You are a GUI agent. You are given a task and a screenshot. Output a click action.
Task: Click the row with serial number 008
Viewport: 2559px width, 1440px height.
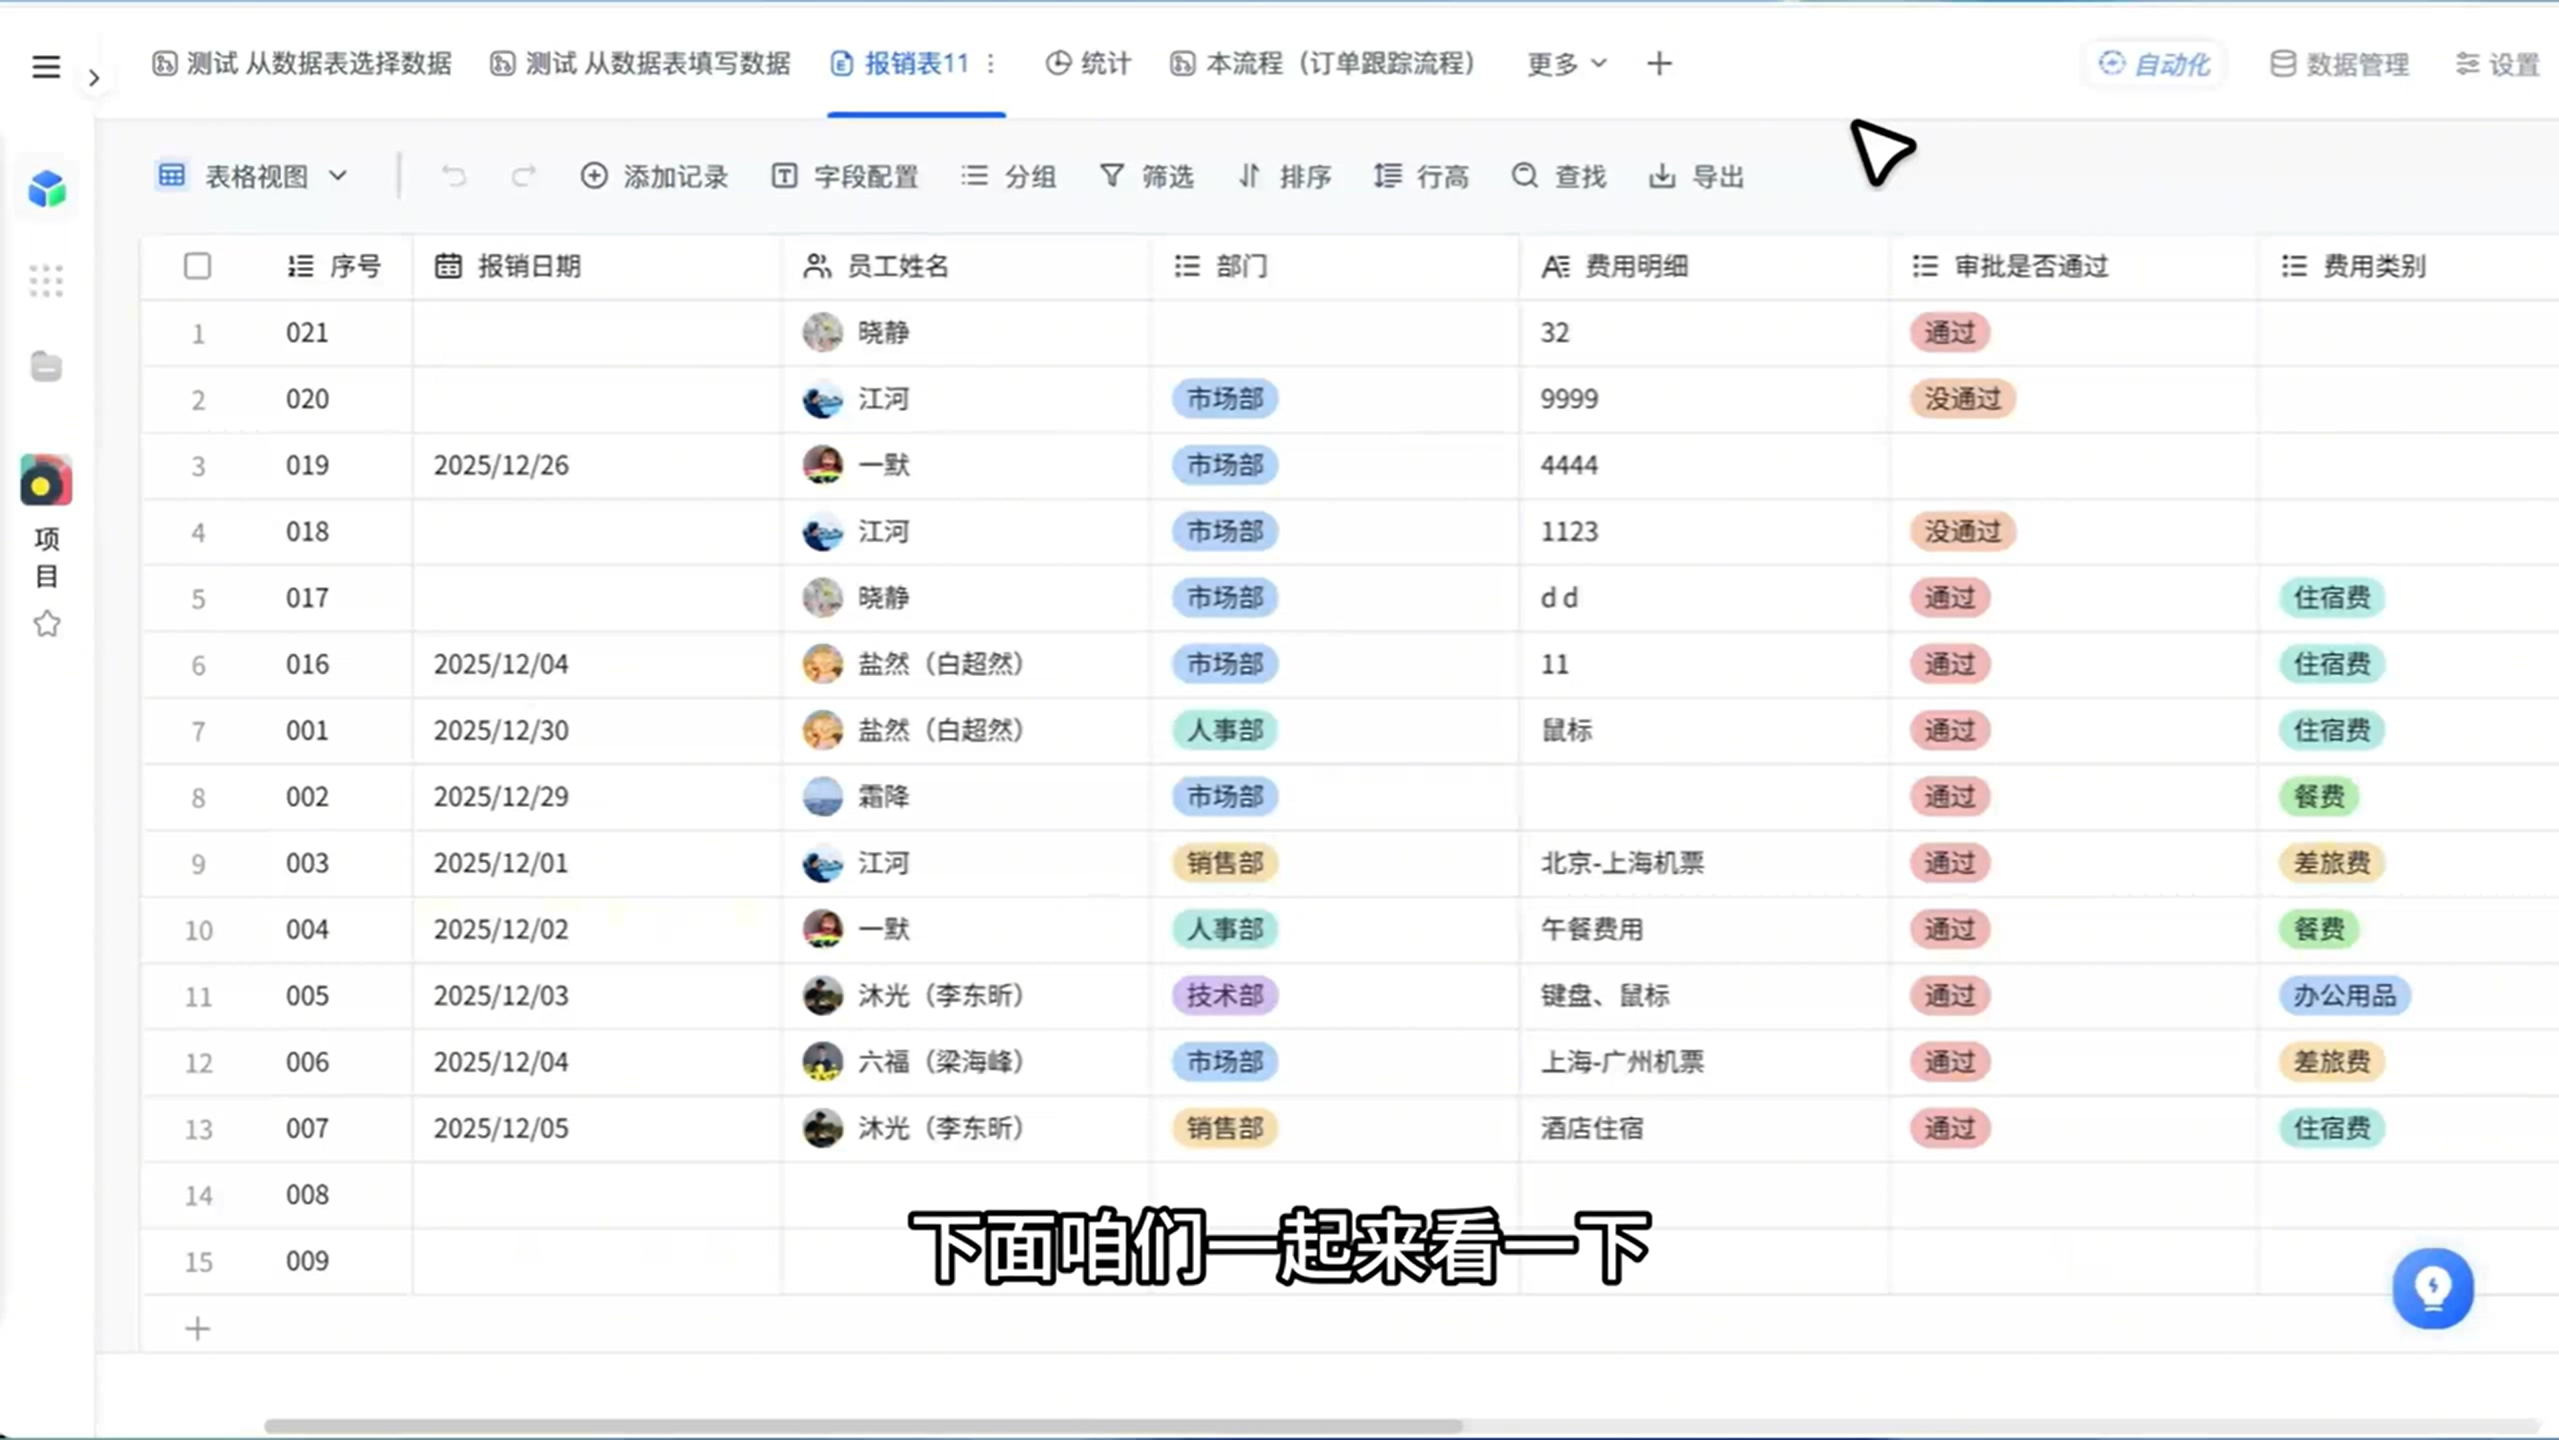1350,1195
